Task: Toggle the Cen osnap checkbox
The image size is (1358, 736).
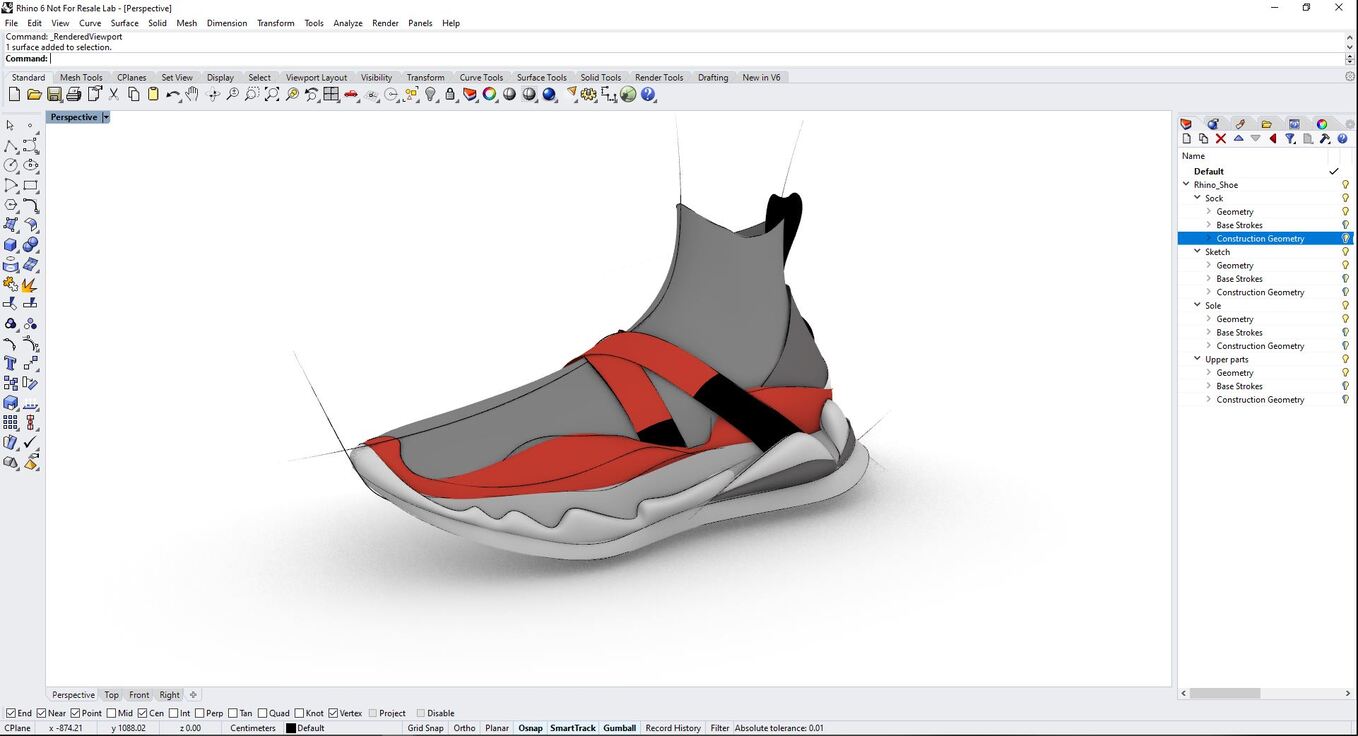Action: pos(143,713)
